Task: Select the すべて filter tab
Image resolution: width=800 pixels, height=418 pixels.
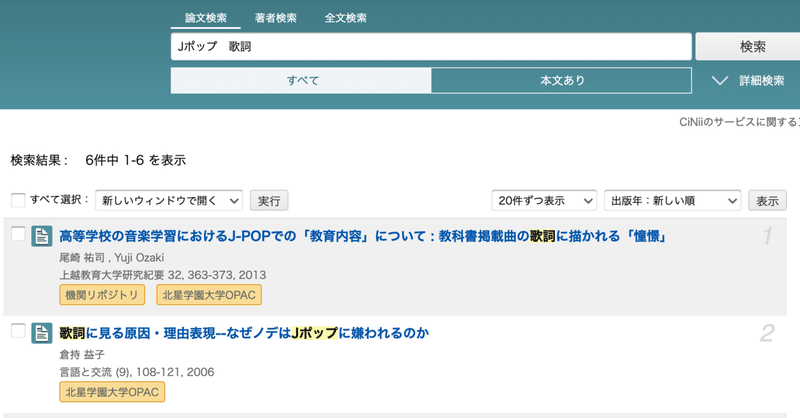Action: (301, 81)
